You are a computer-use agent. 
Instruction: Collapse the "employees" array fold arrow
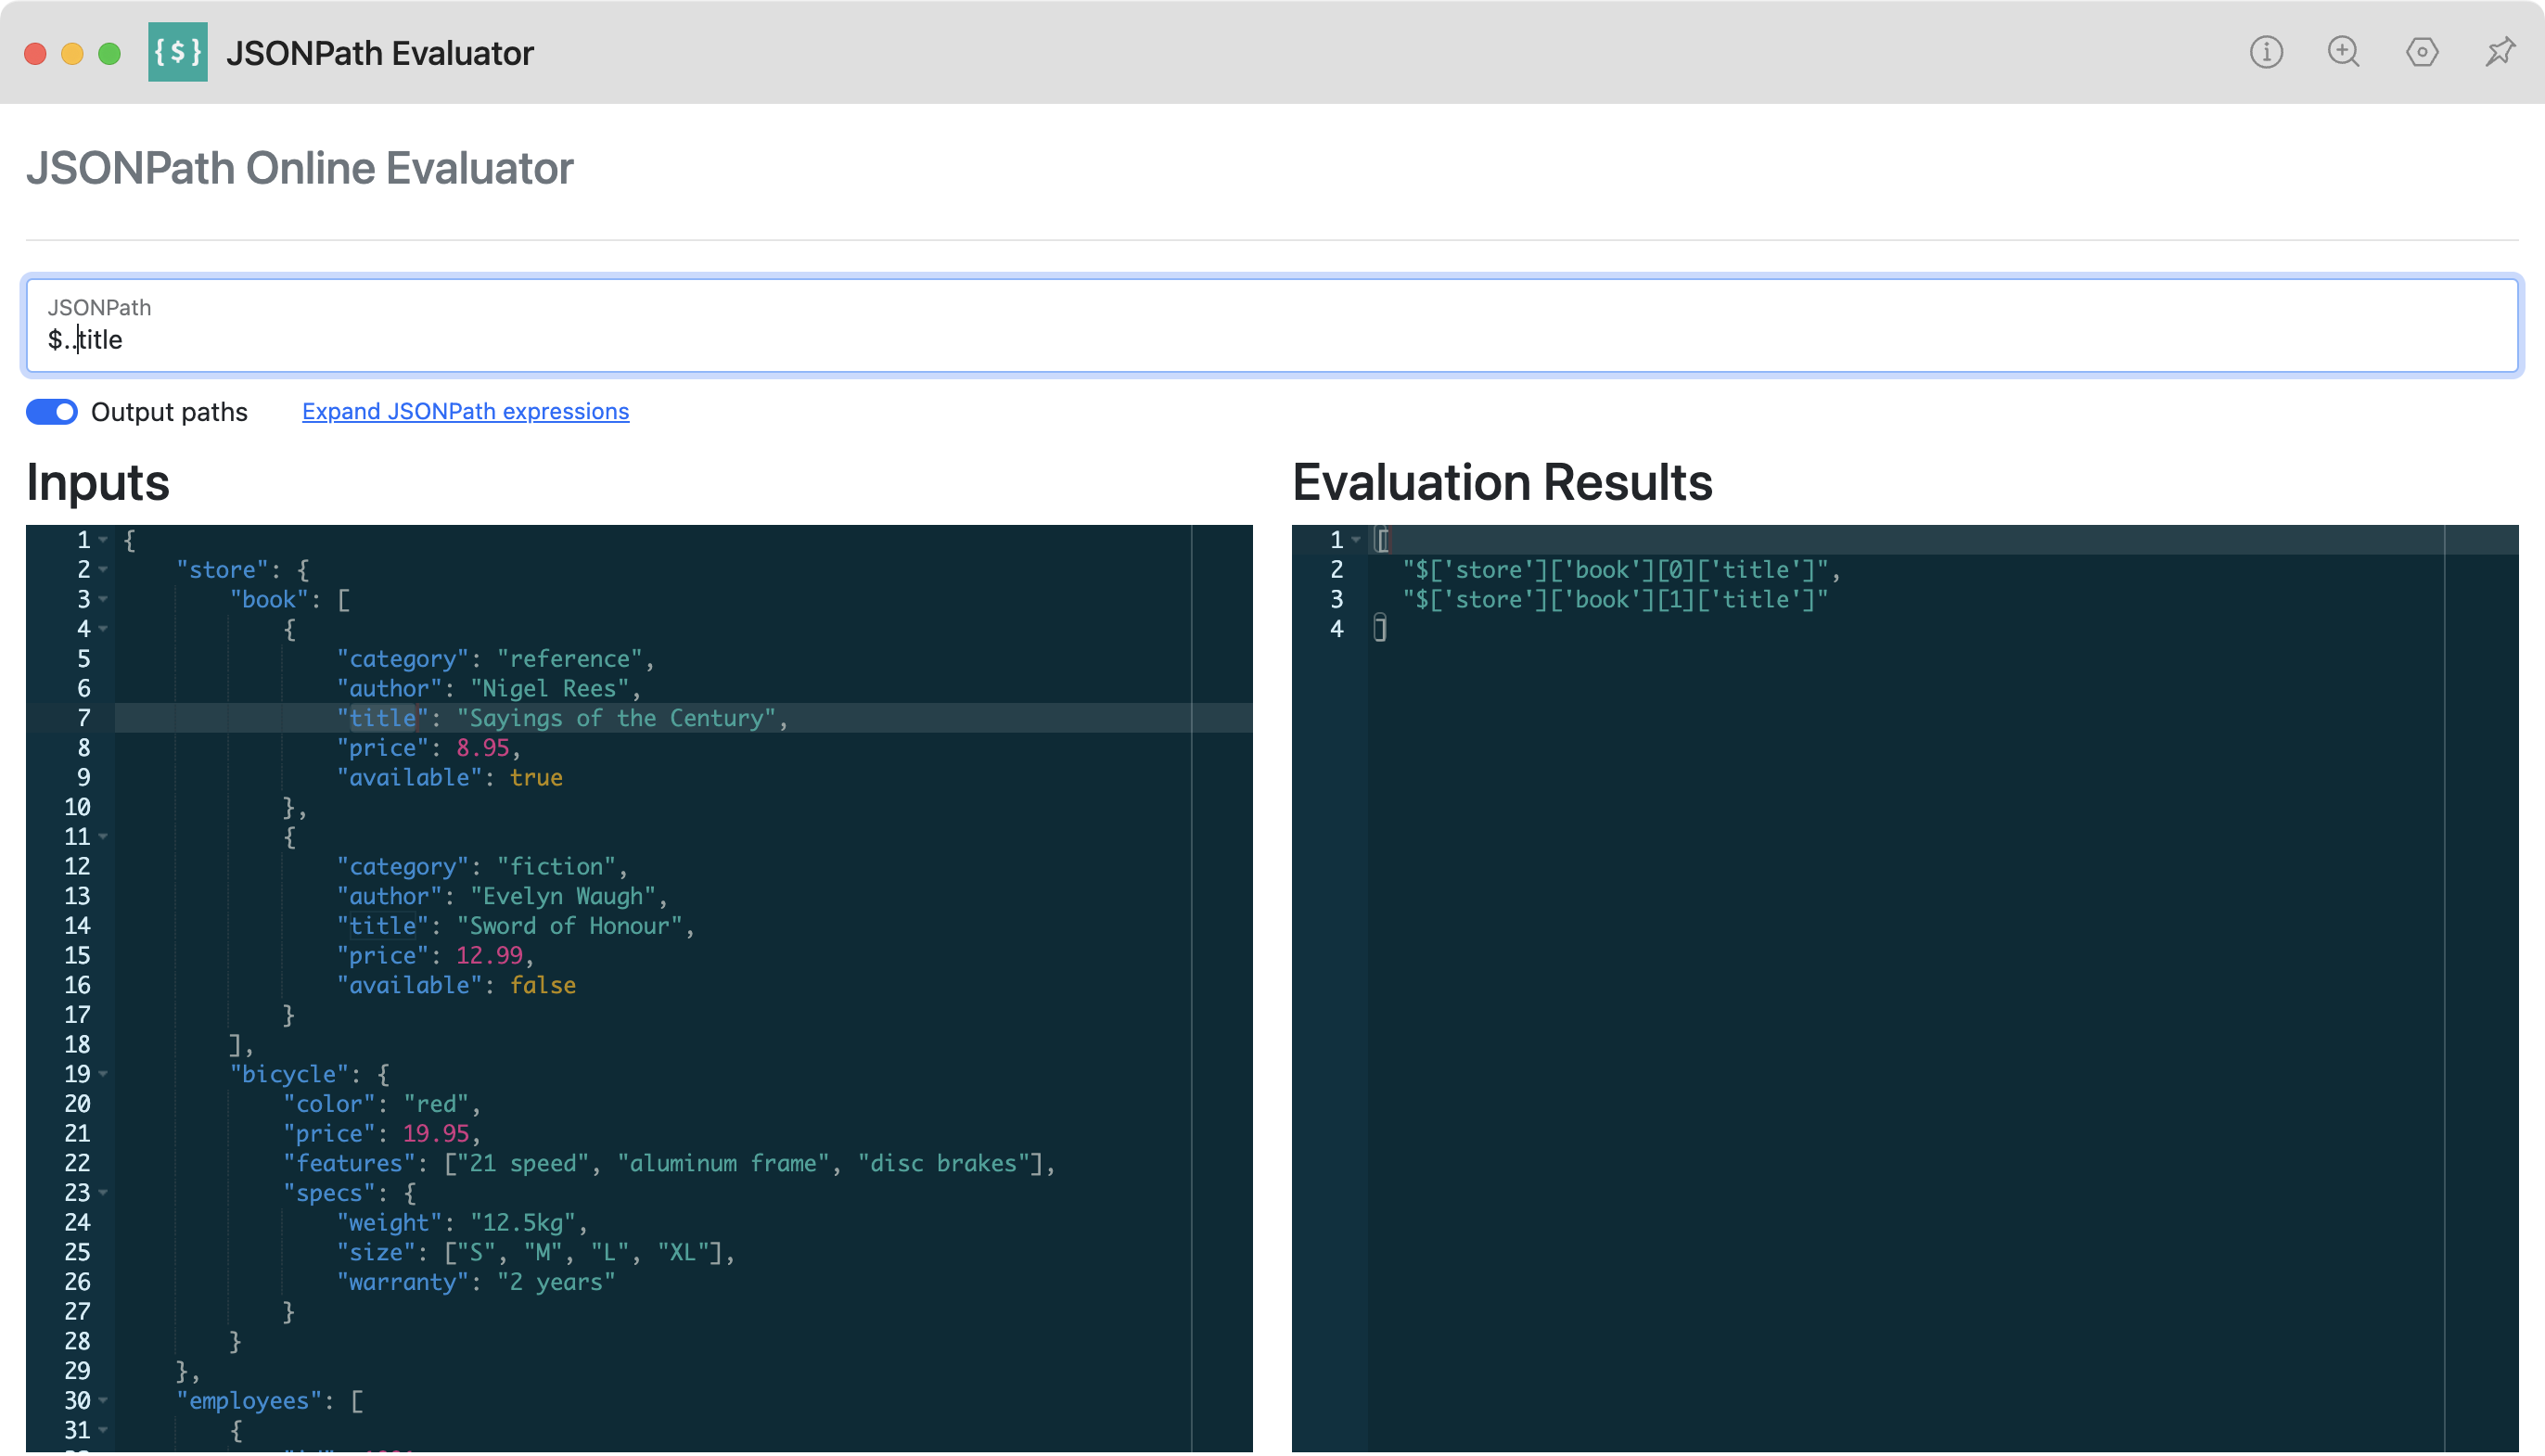tap(103, 1401)
